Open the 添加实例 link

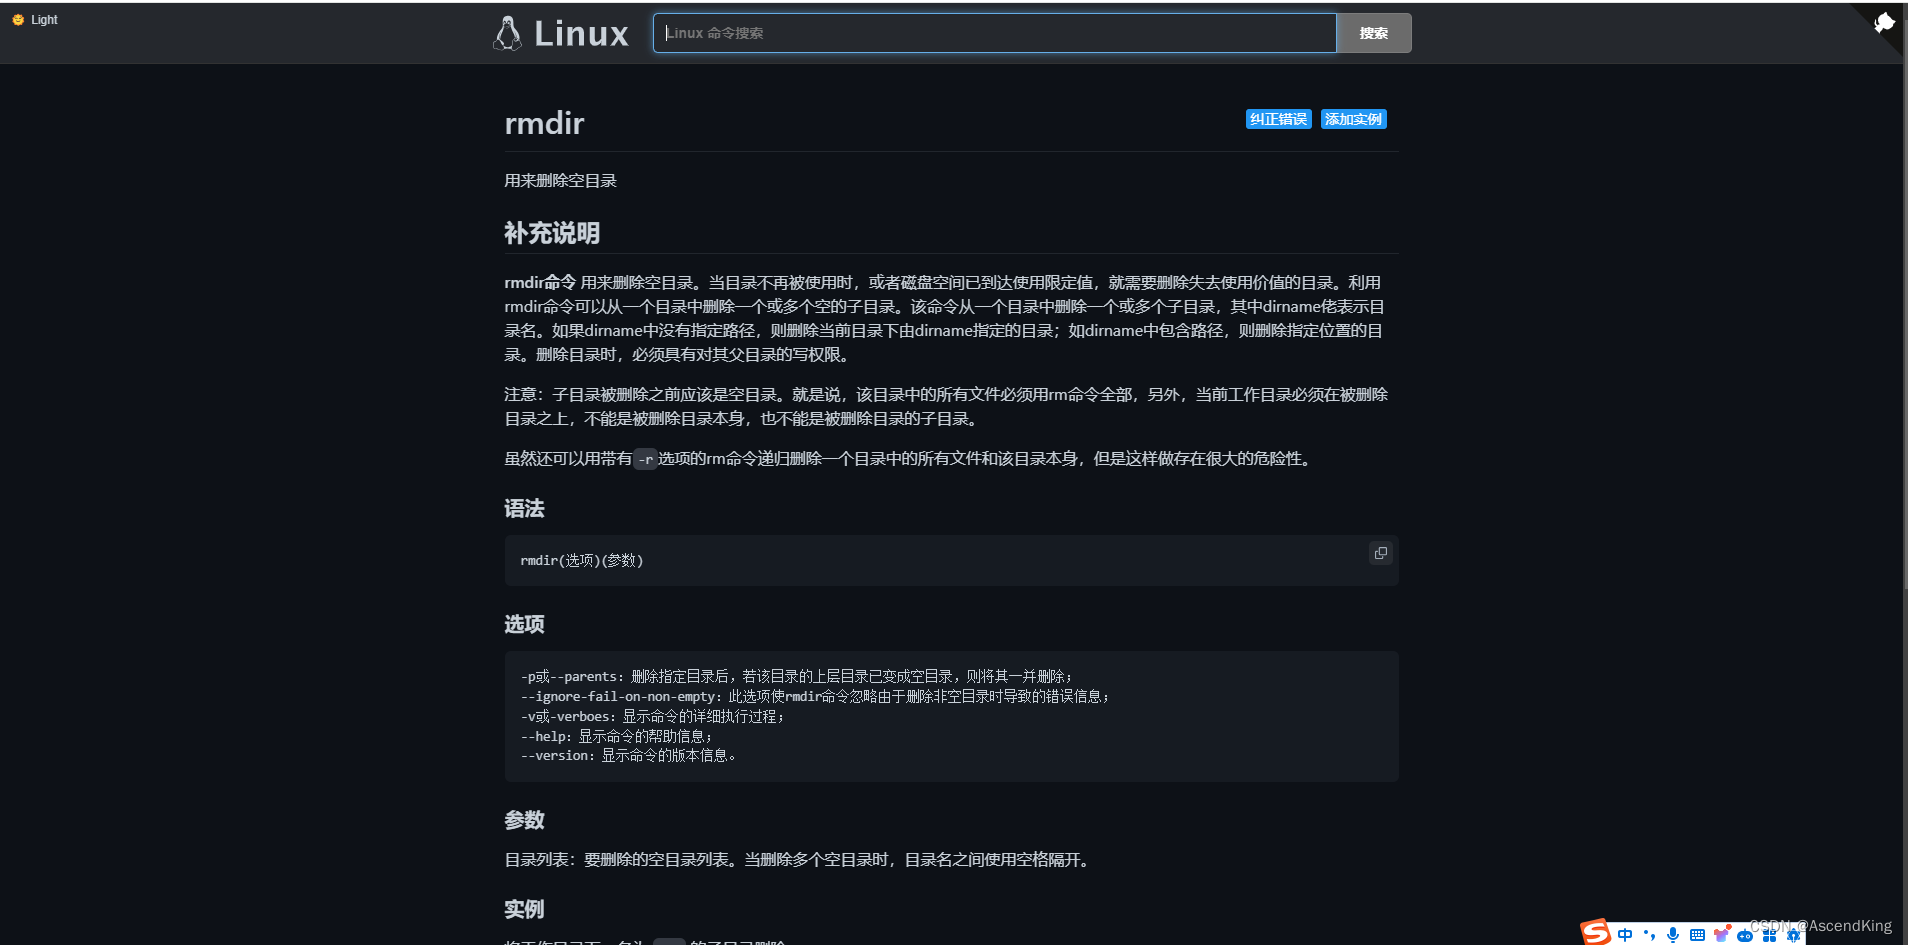tap(1353, 119)
